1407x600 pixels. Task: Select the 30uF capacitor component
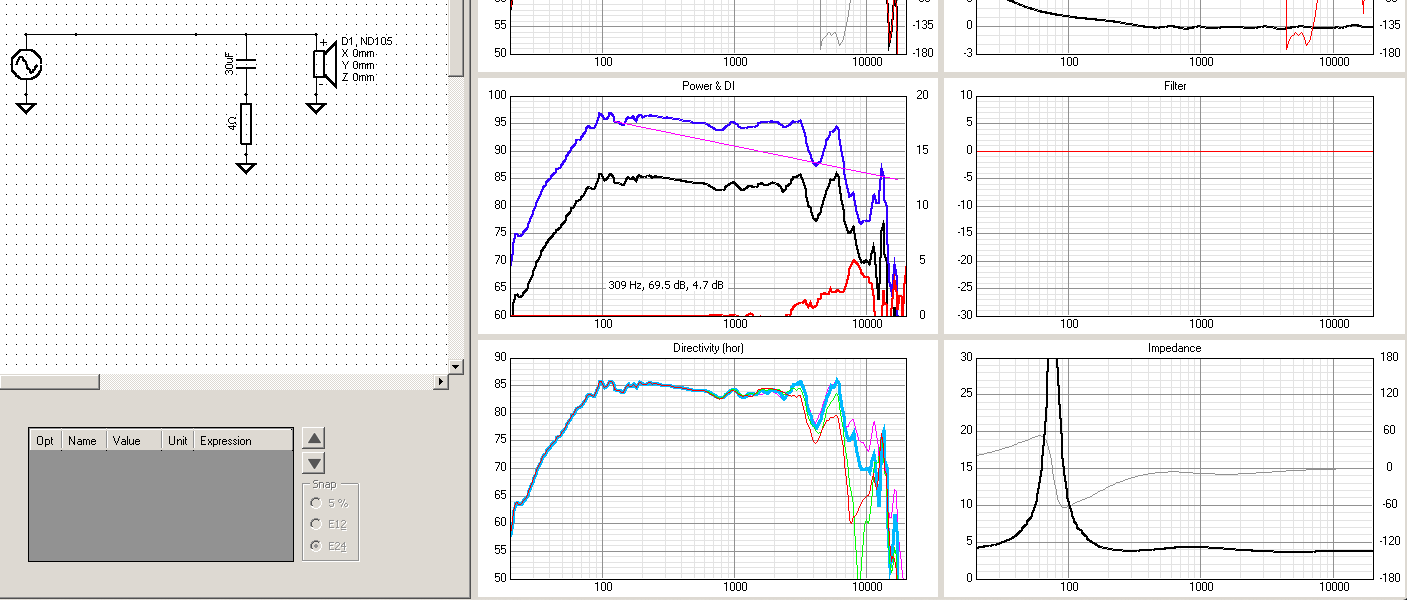tap(246, 65)
